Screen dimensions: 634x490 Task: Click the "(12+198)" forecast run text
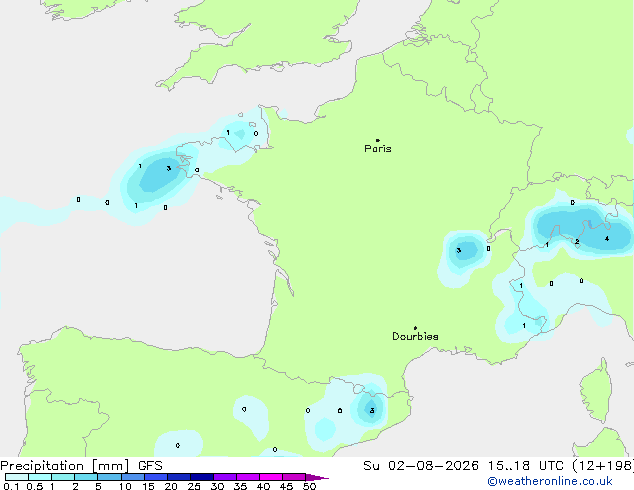(603, 466)
